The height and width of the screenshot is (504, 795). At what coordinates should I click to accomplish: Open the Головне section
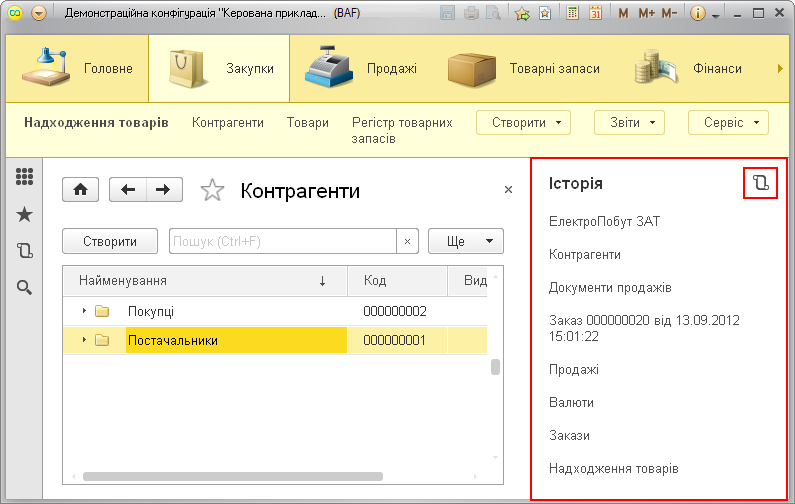[77, 68]
